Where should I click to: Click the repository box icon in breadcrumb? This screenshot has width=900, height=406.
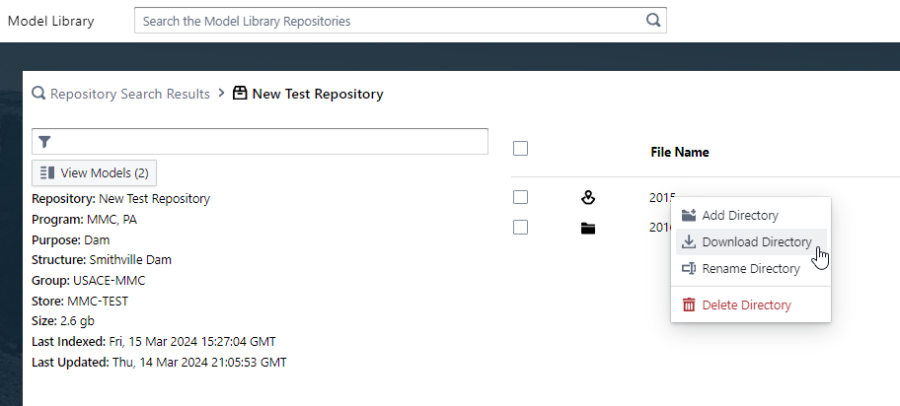[x=239, y=94]
